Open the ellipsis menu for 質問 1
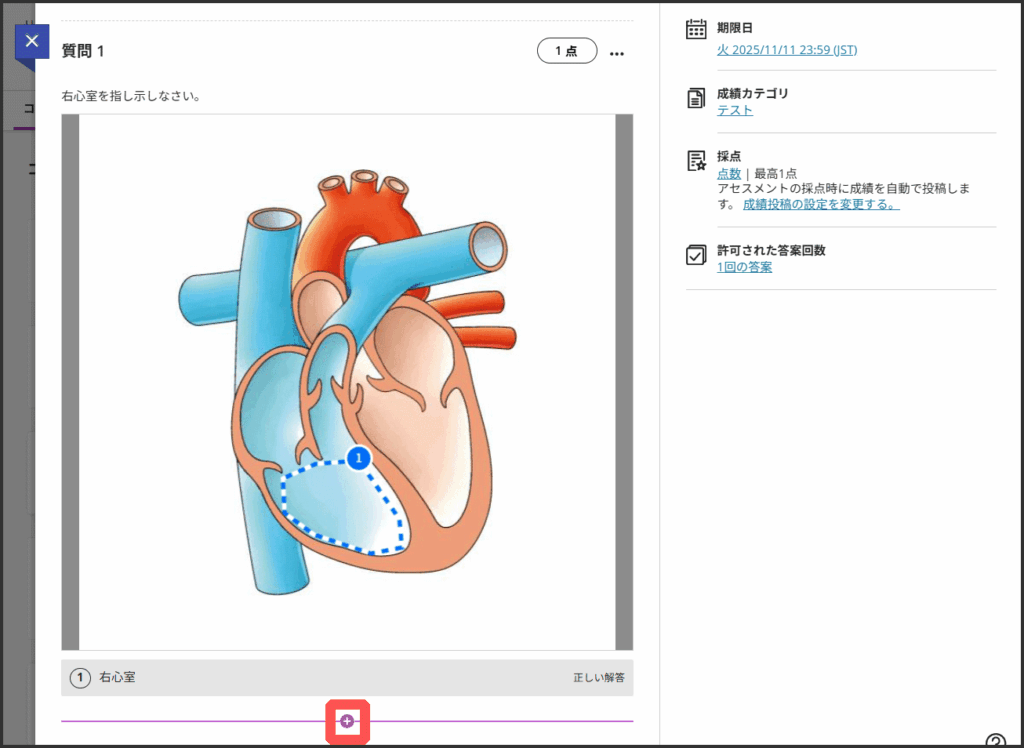 pyautogui.click(x=616, y=52)
